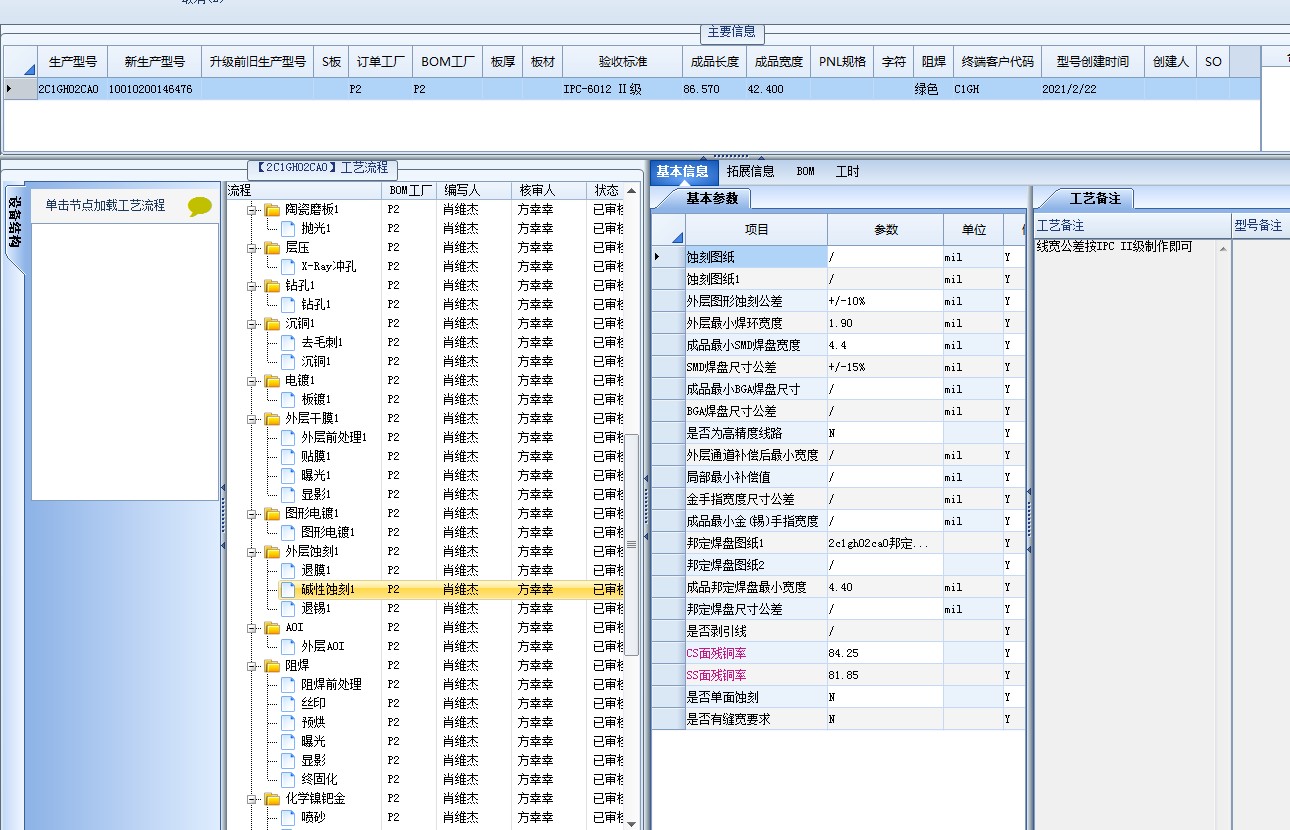Image resolution: width=1290 pixels, height=830 pixels.
Task: Select the 邦定焊盘图纸1 parameter row
Action: [838, 543]
